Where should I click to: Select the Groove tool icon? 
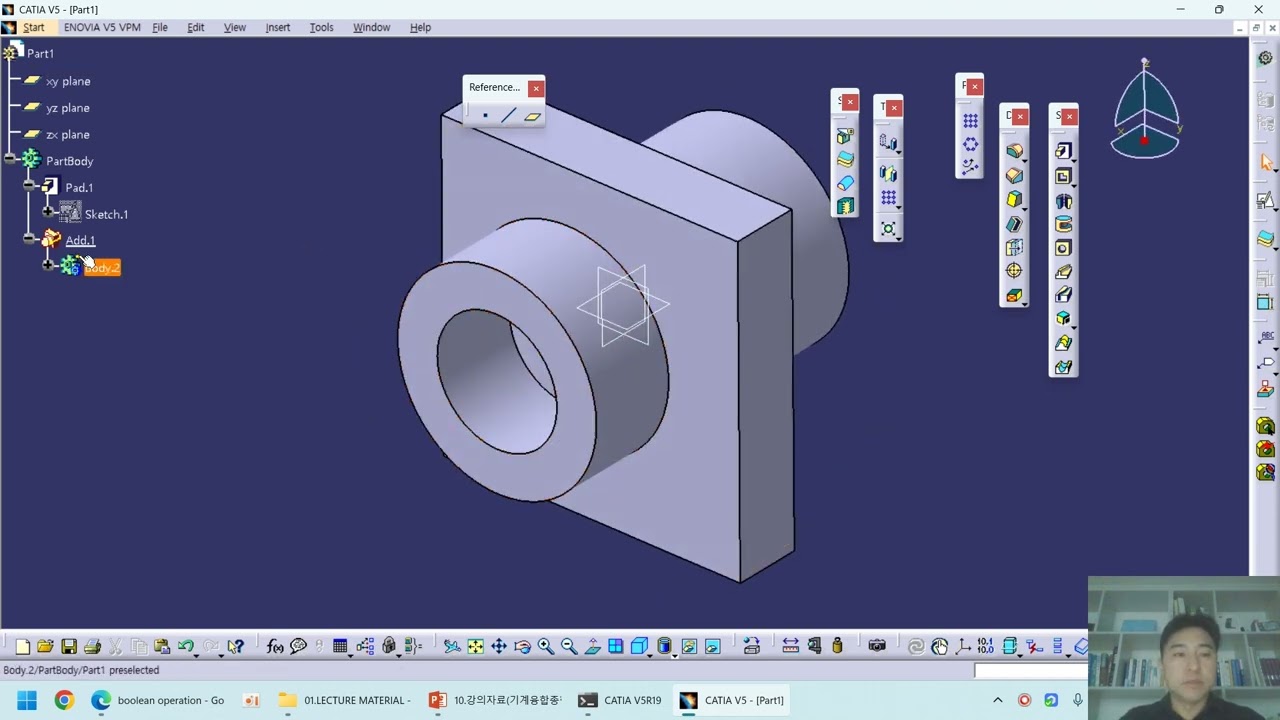point(1063,224)
